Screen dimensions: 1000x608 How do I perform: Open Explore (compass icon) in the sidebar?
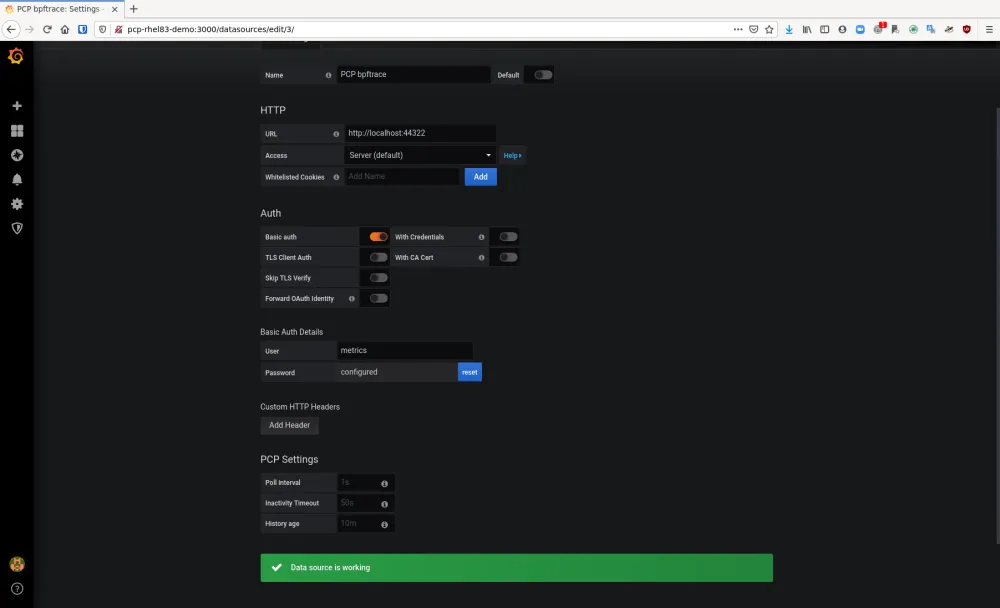(x=16, y=155)
